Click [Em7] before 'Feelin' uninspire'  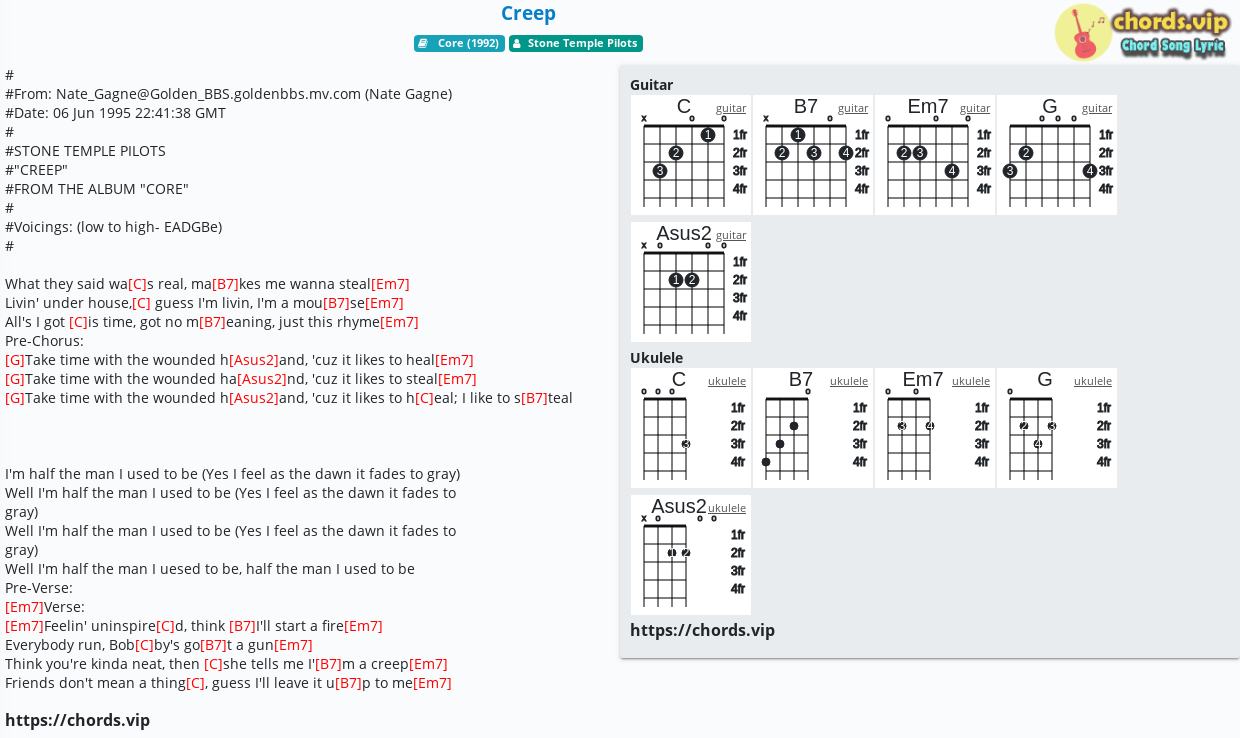coord(24,626)
